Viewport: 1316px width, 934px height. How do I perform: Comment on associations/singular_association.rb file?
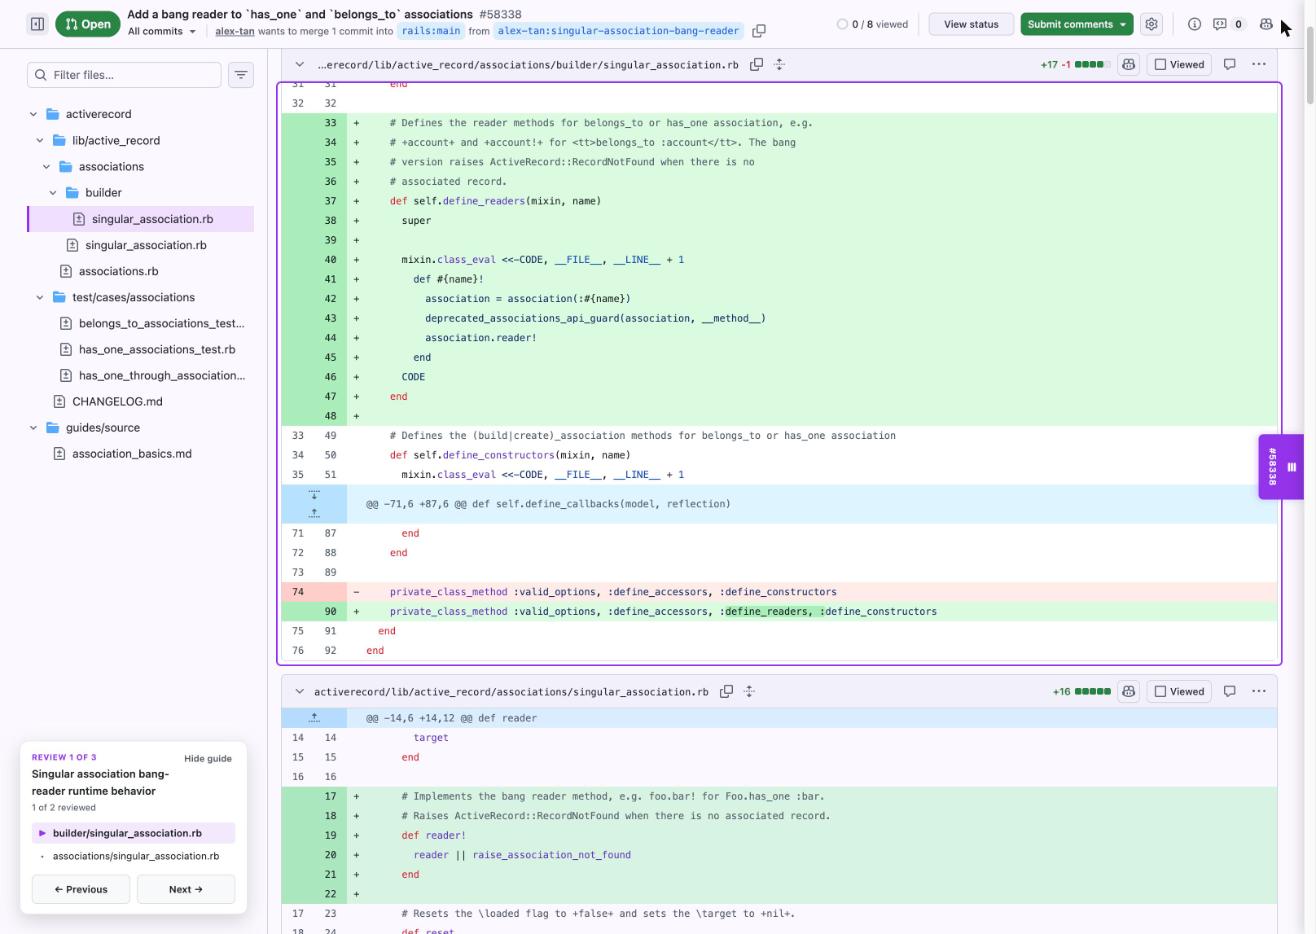pyautogui.click(x=1230, y=691)
